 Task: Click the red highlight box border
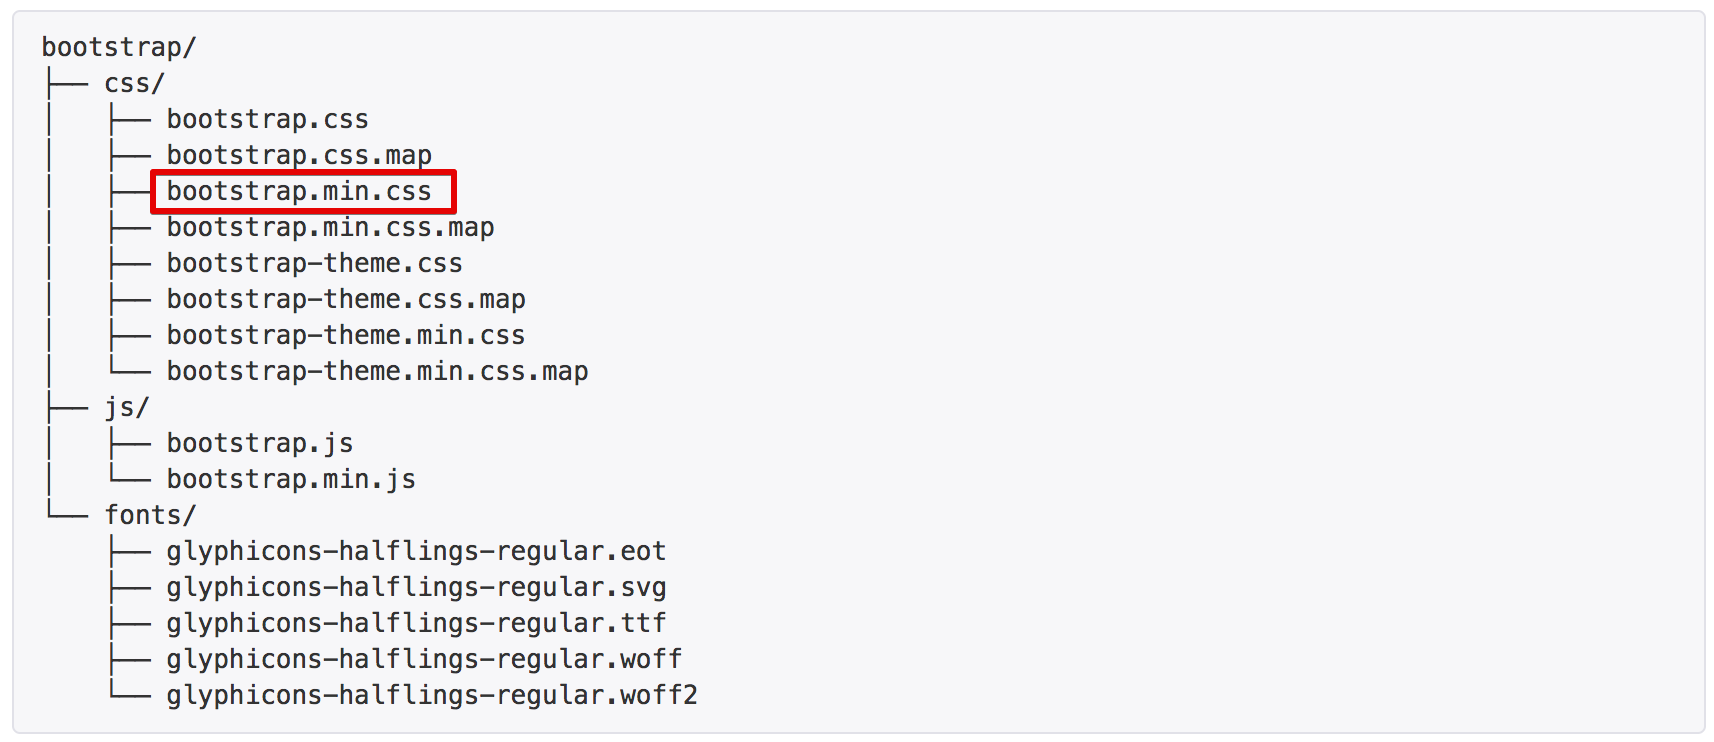coord(303,172)
